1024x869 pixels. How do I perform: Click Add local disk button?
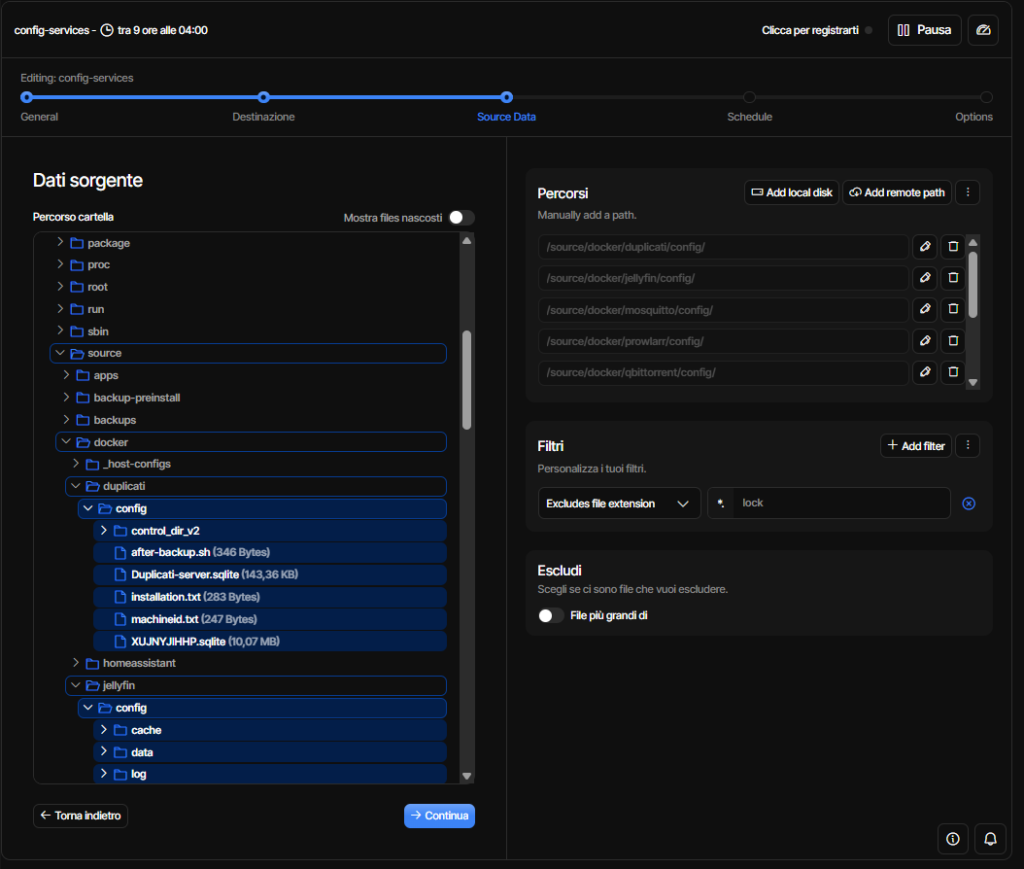pyautogui.click(x=792, y=193)
